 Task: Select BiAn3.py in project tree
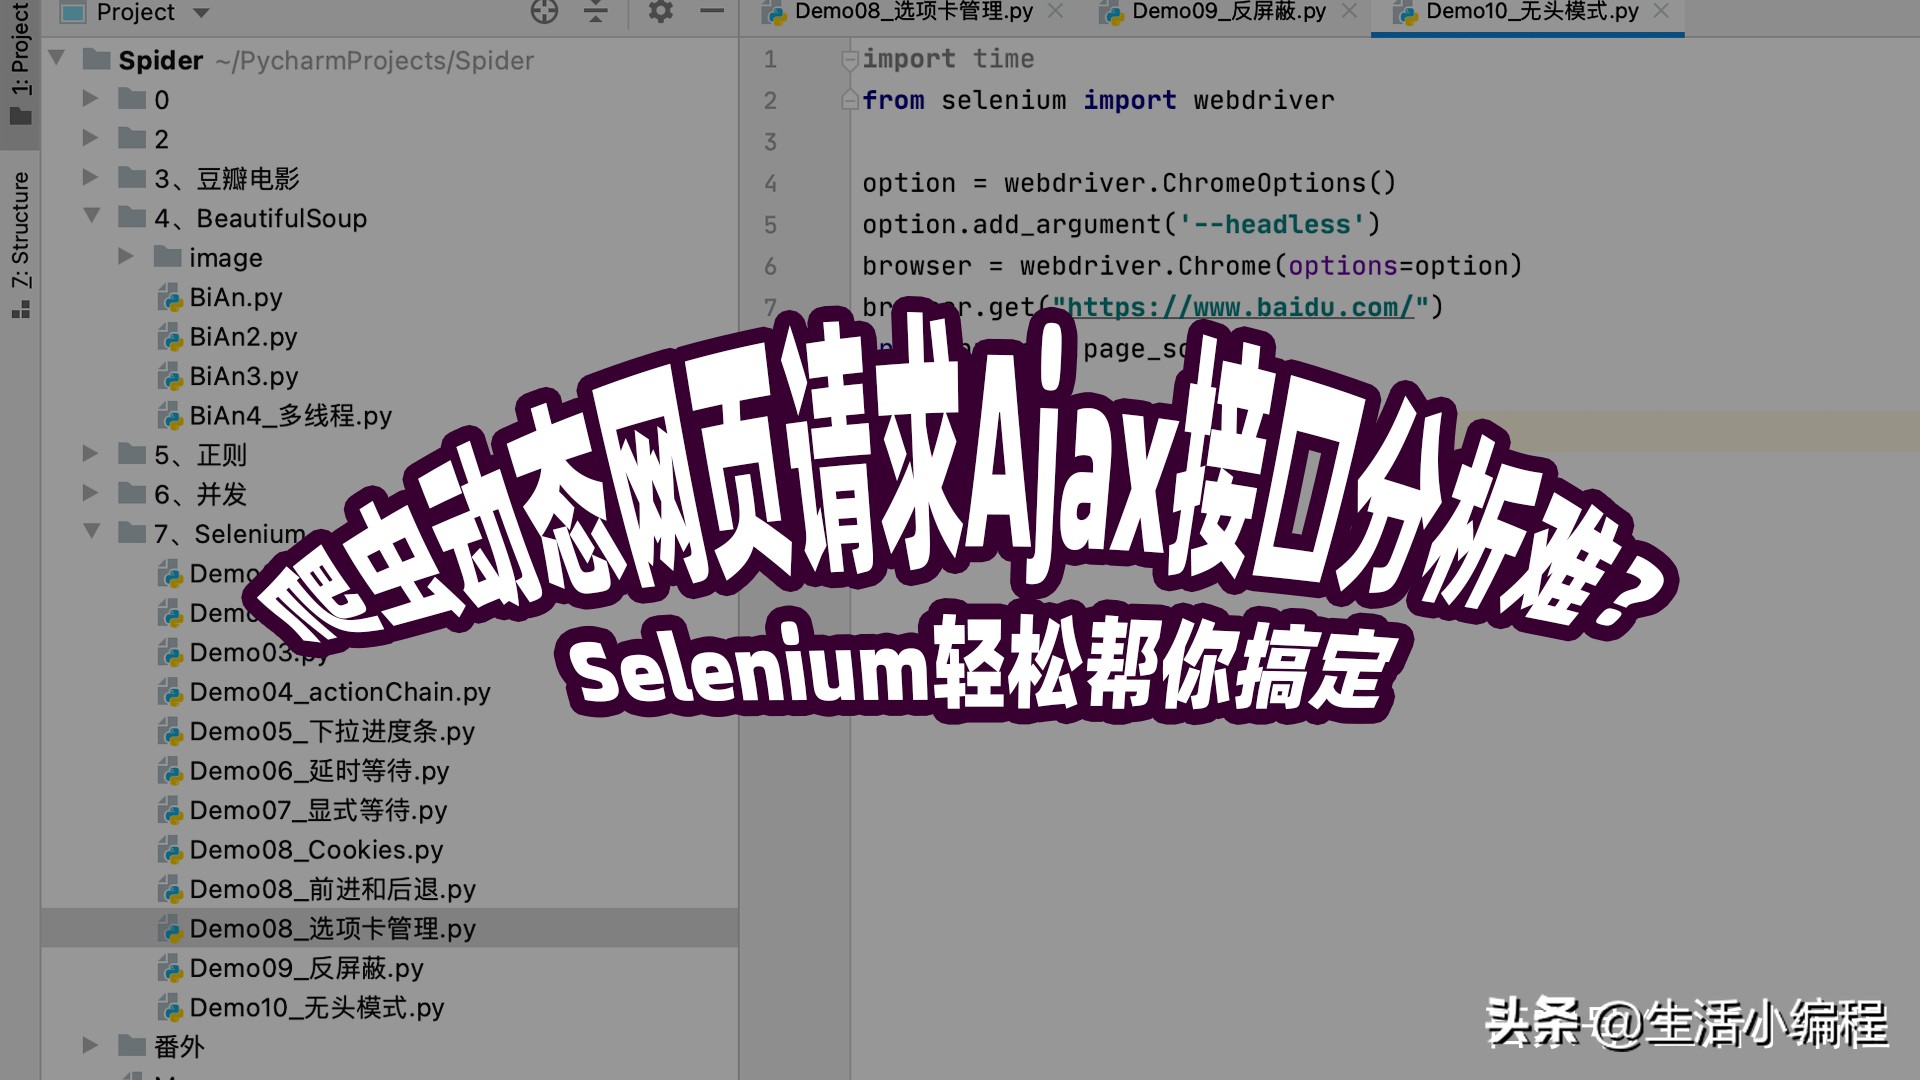[244, 376]
